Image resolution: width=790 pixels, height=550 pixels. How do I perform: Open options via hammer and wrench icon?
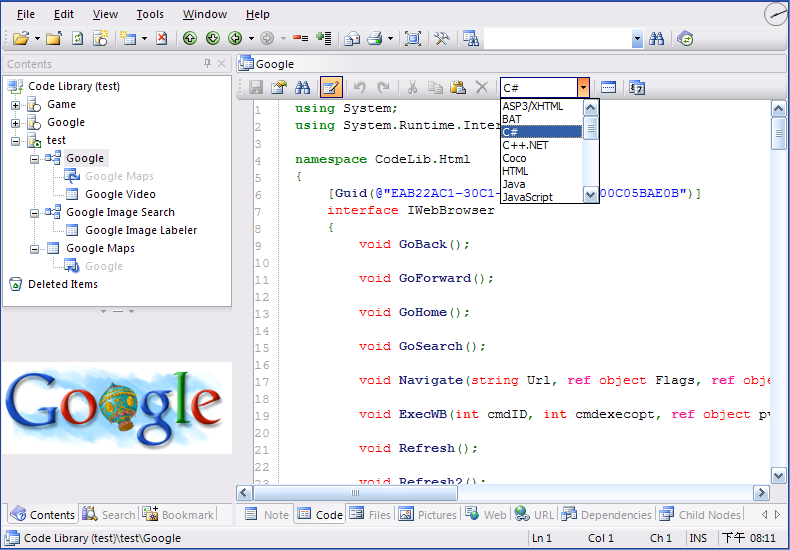coord(442,38)
